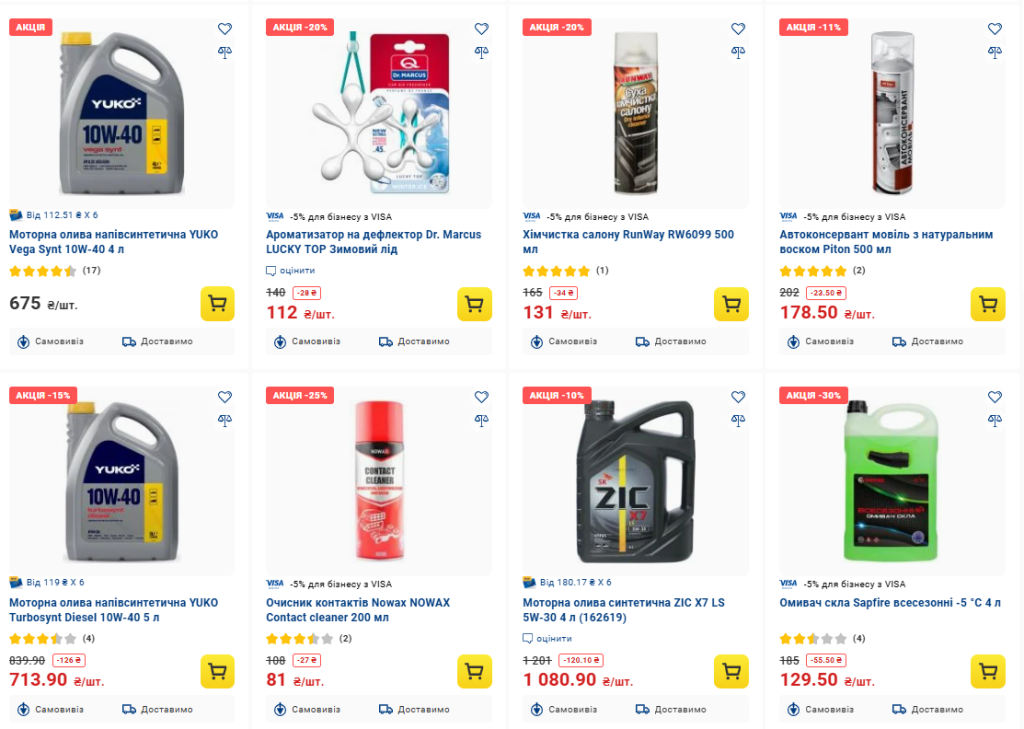The image size is (1024, 729).
Task: Click star rating of YUKO Vega Synt
Action: pos(42,270)
